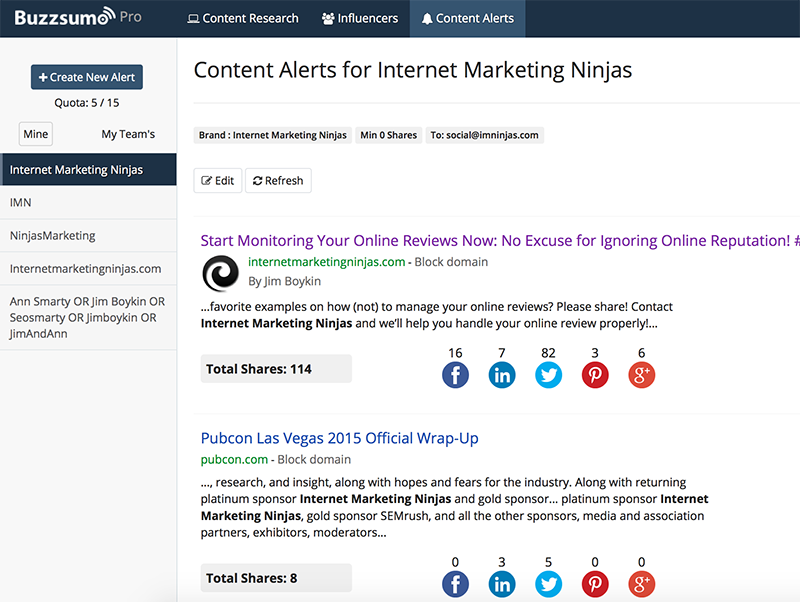800x602 pixels.
Task: Open the Influencers tab
Action: pos(360,18)
